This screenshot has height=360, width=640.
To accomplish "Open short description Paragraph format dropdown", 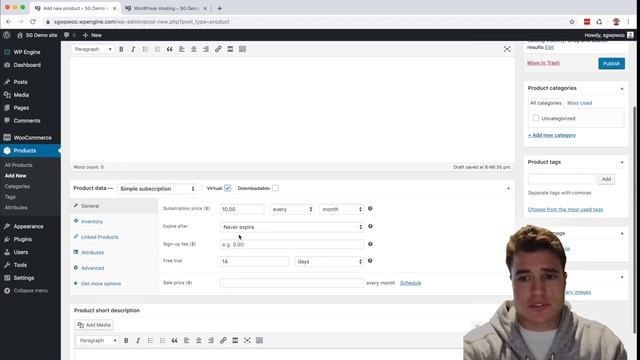I will pyautogui.click(x=98, y=340).
